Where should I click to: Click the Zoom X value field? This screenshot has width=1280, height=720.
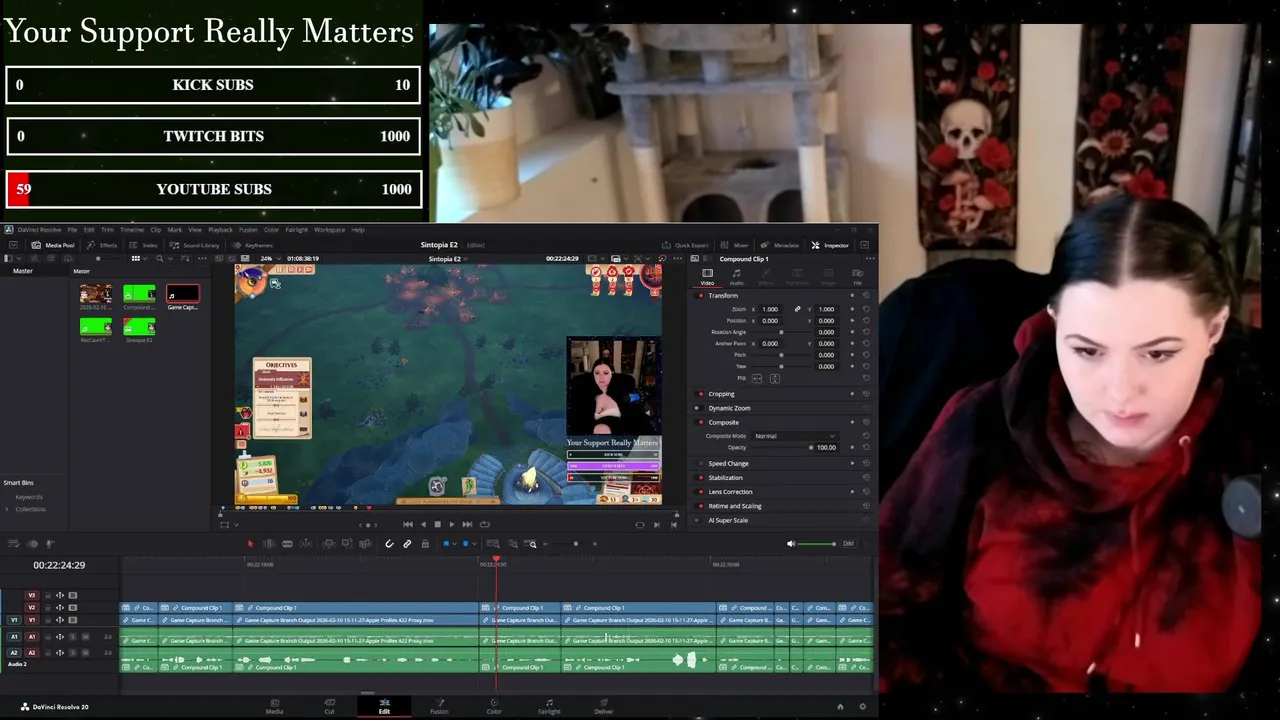(770, 309)
